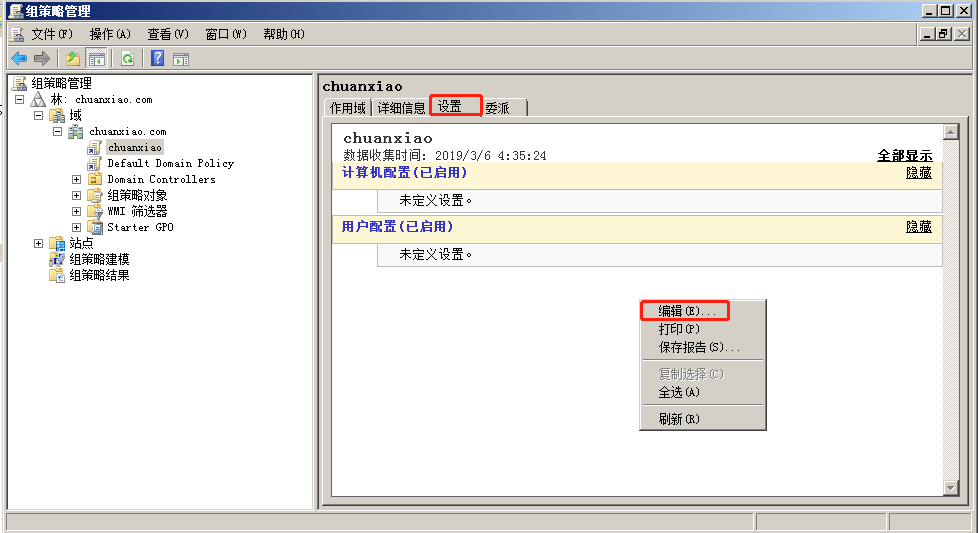This screenshot has width=978, height=533.
Task: Select the chuanxiao GPO tree item
Action: (x=135, y=148)
